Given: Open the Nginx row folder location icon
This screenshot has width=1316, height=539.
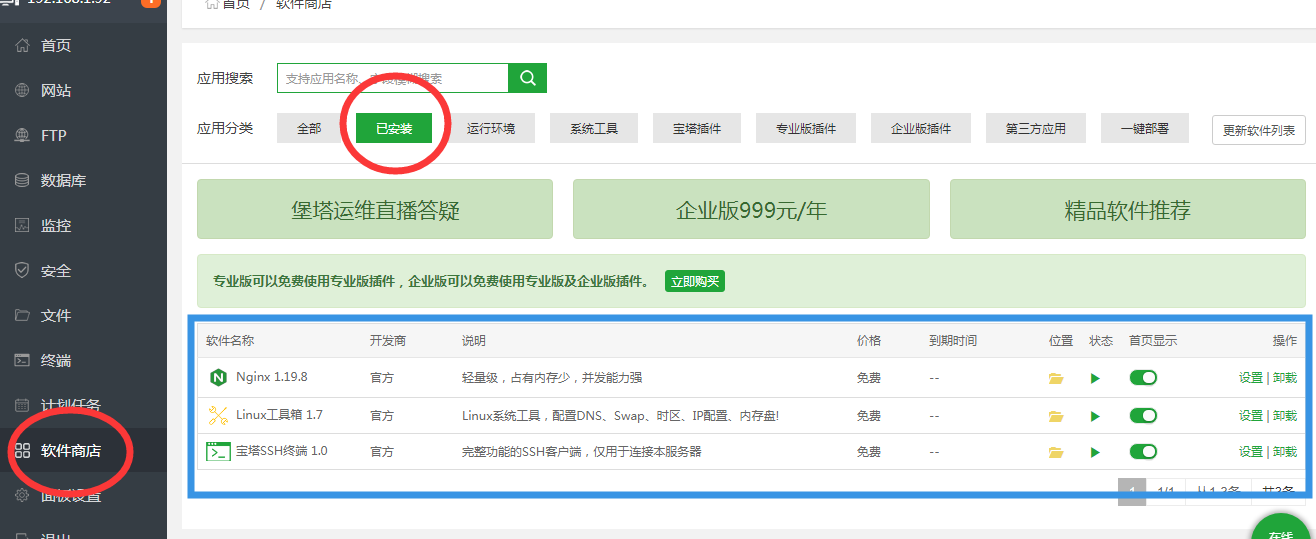Looking at the screenshot, I should (x=1056, y=378).
